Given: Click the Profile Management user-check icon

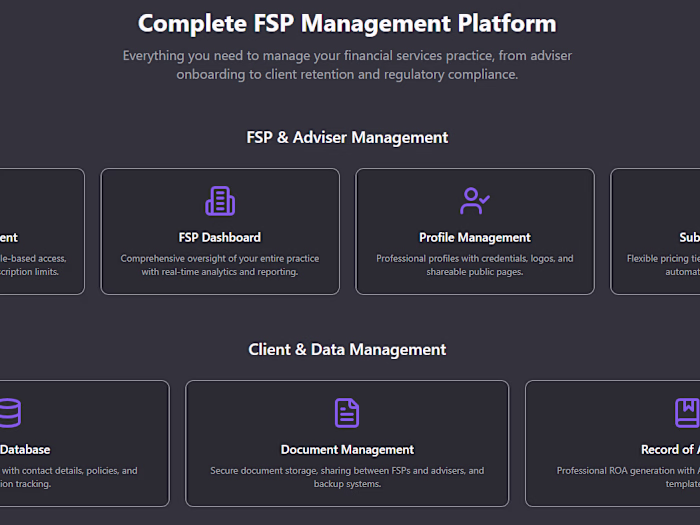Looking at the screenshot, I should click(475, 201).
